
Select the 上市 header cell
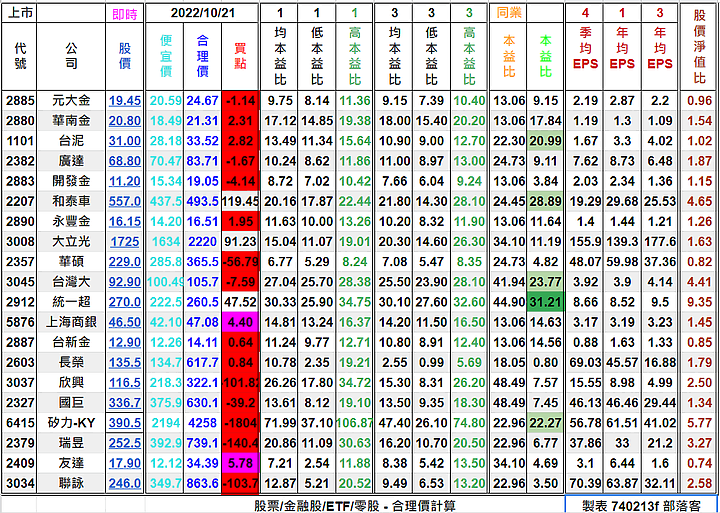[20, 13]
